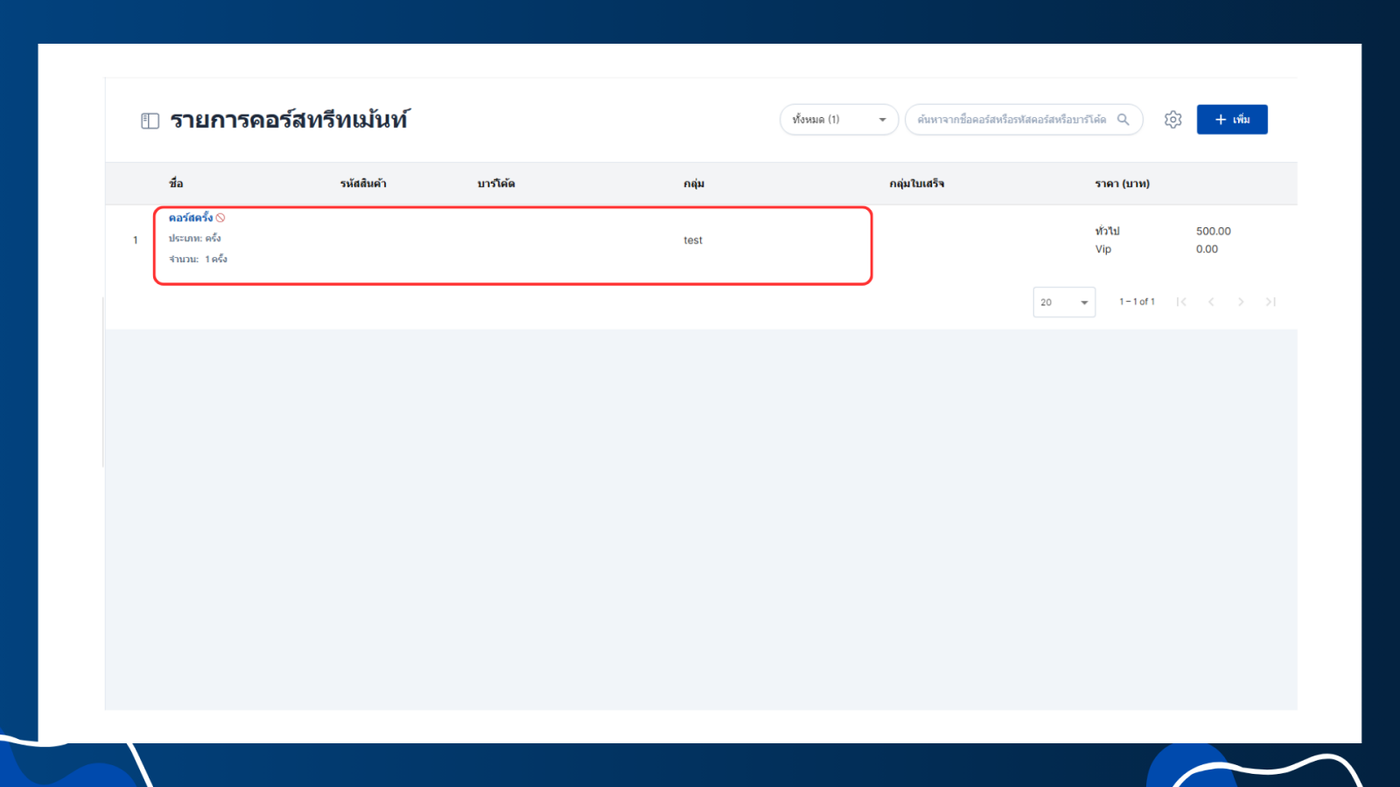1400x787 pixels.
Task: Click the magnifier search icon
Action: pyautogui.click(x=1123, y=120)
